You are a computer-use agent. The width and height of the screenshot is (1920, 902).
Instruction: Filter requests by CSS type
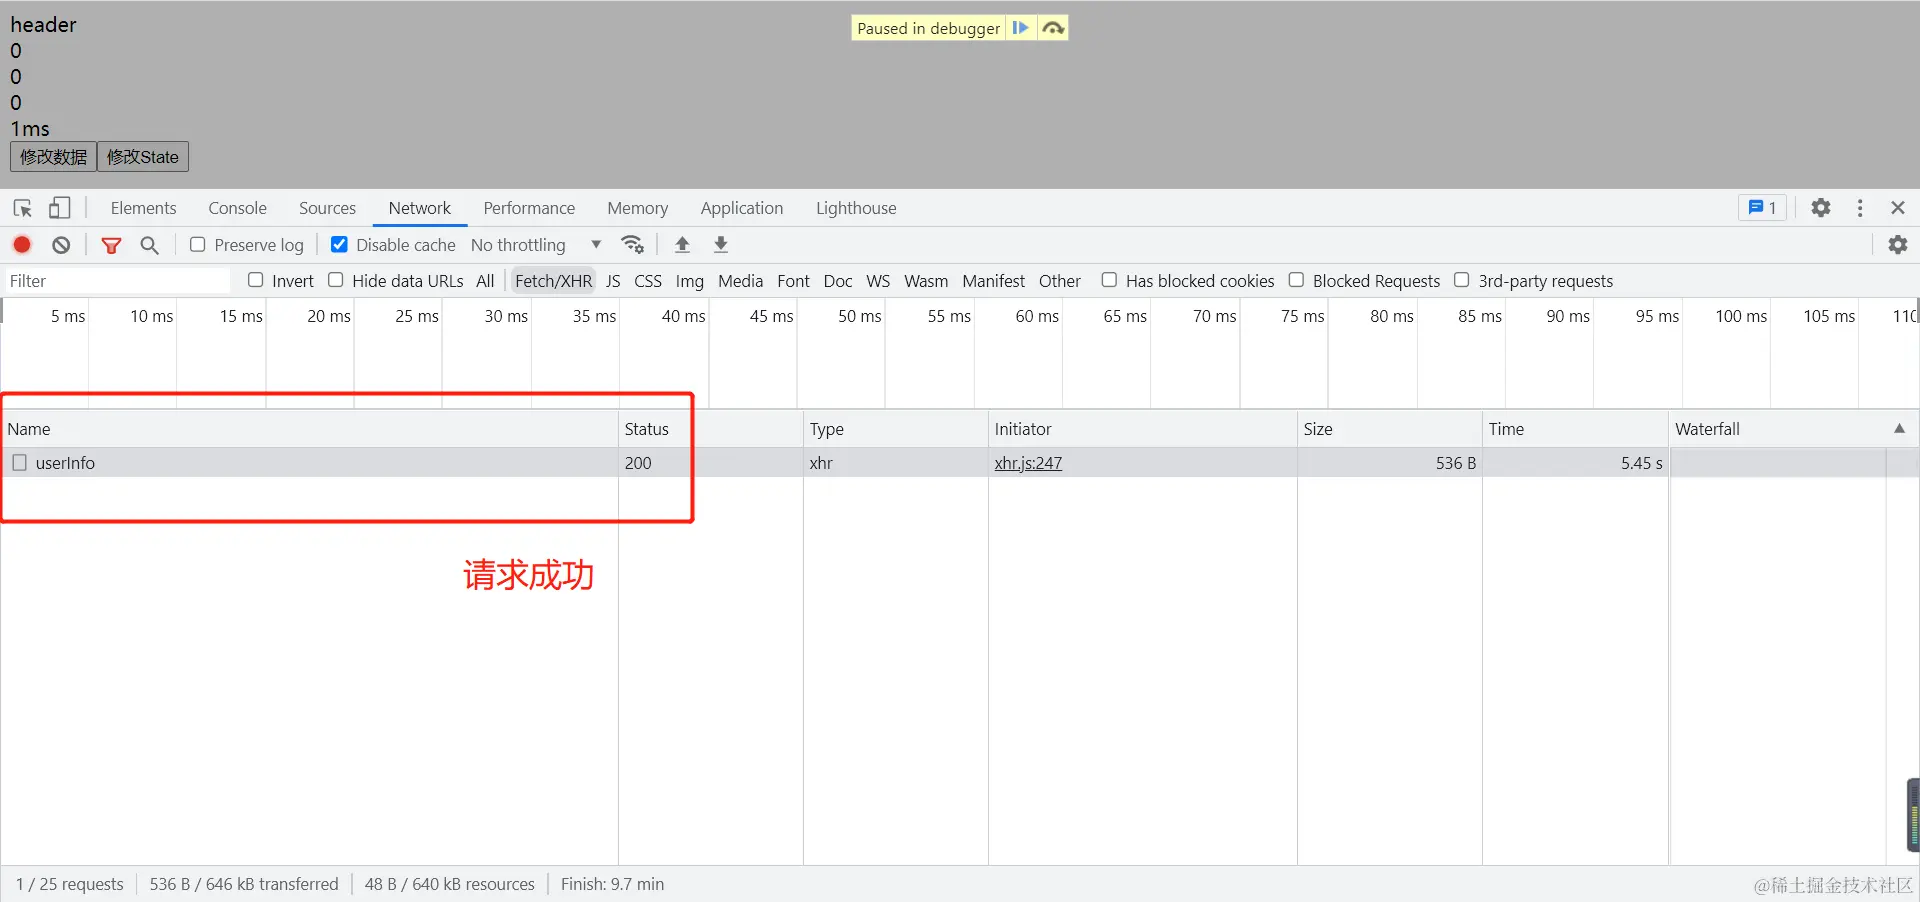[648, 281]
